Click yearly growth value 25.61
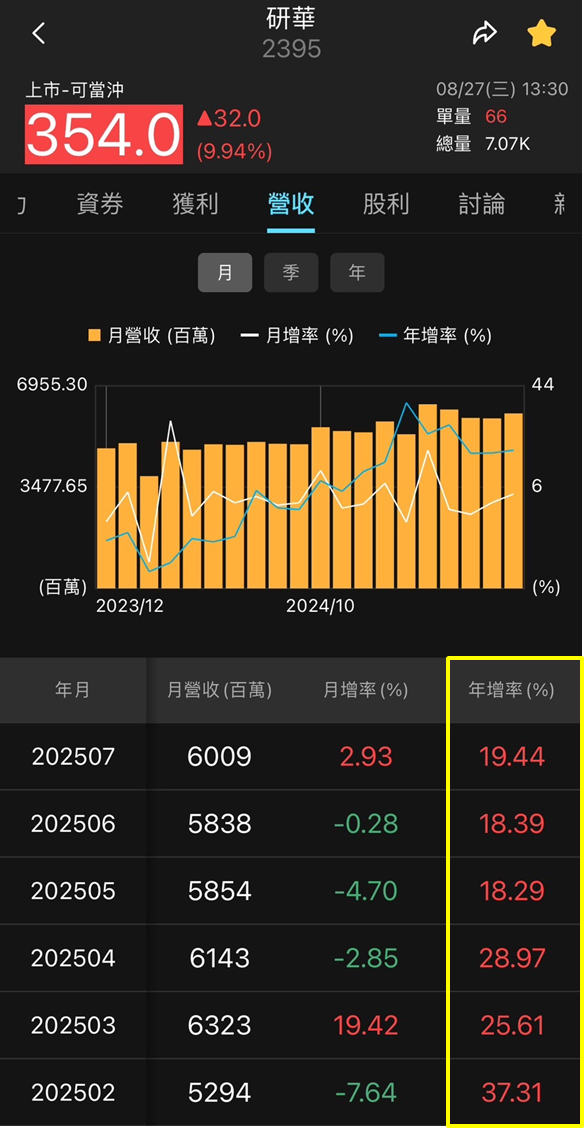584x1128 pixels. 511,1025
